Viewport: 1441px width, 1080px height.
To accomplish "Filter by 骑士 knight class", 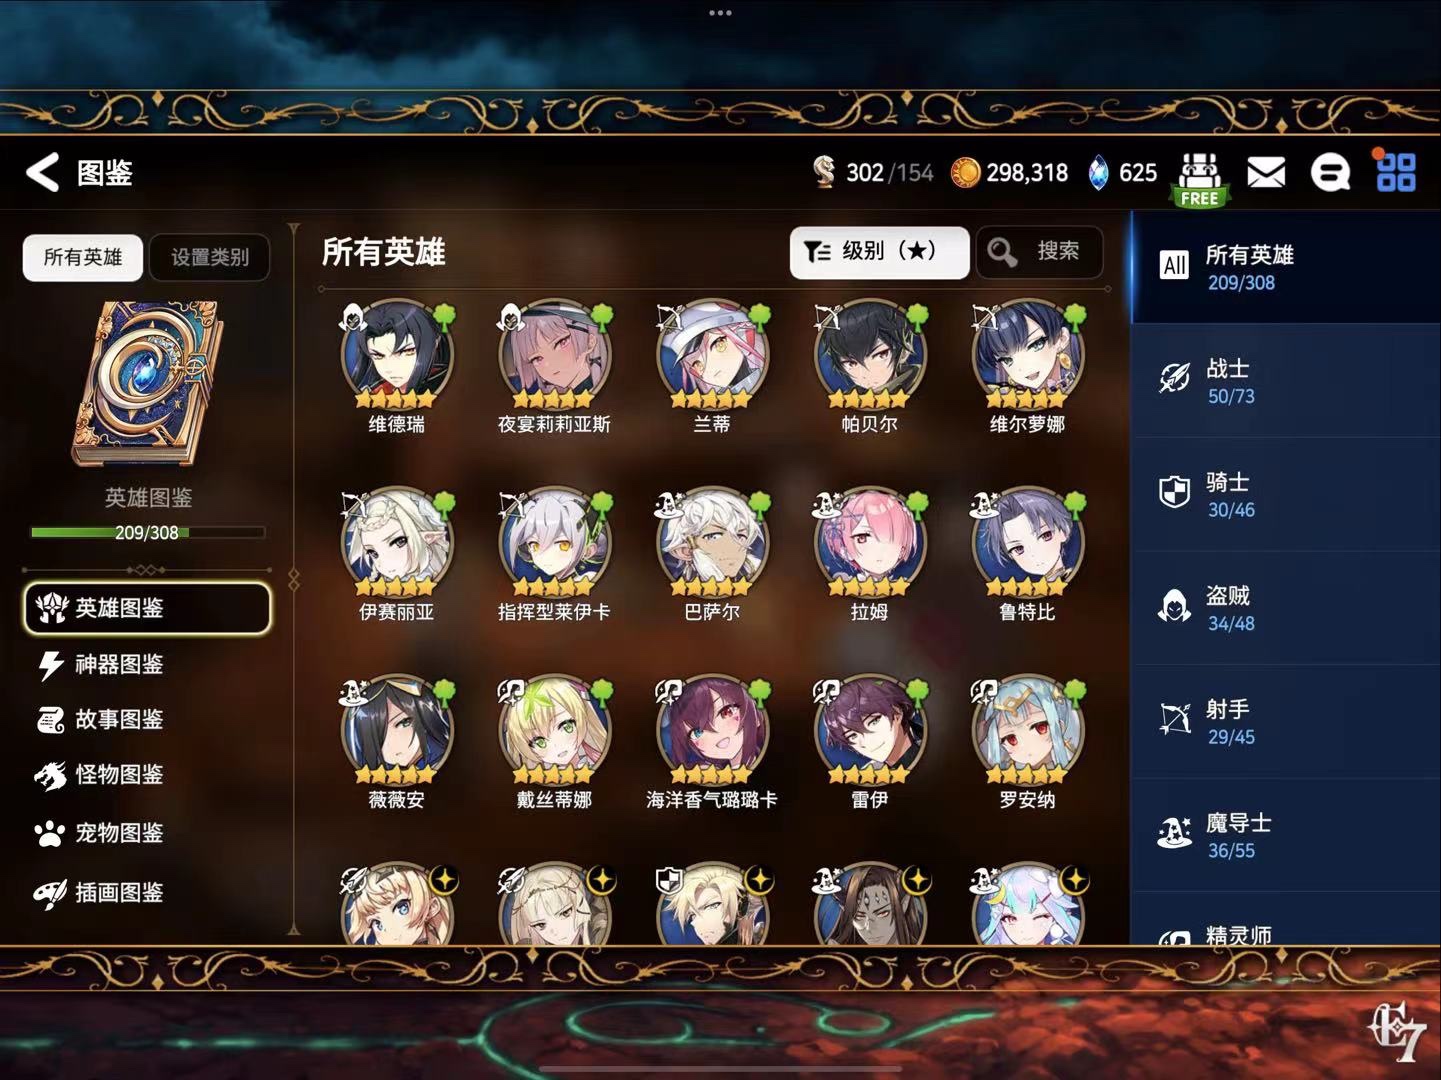I will (x=1286, y=495).
